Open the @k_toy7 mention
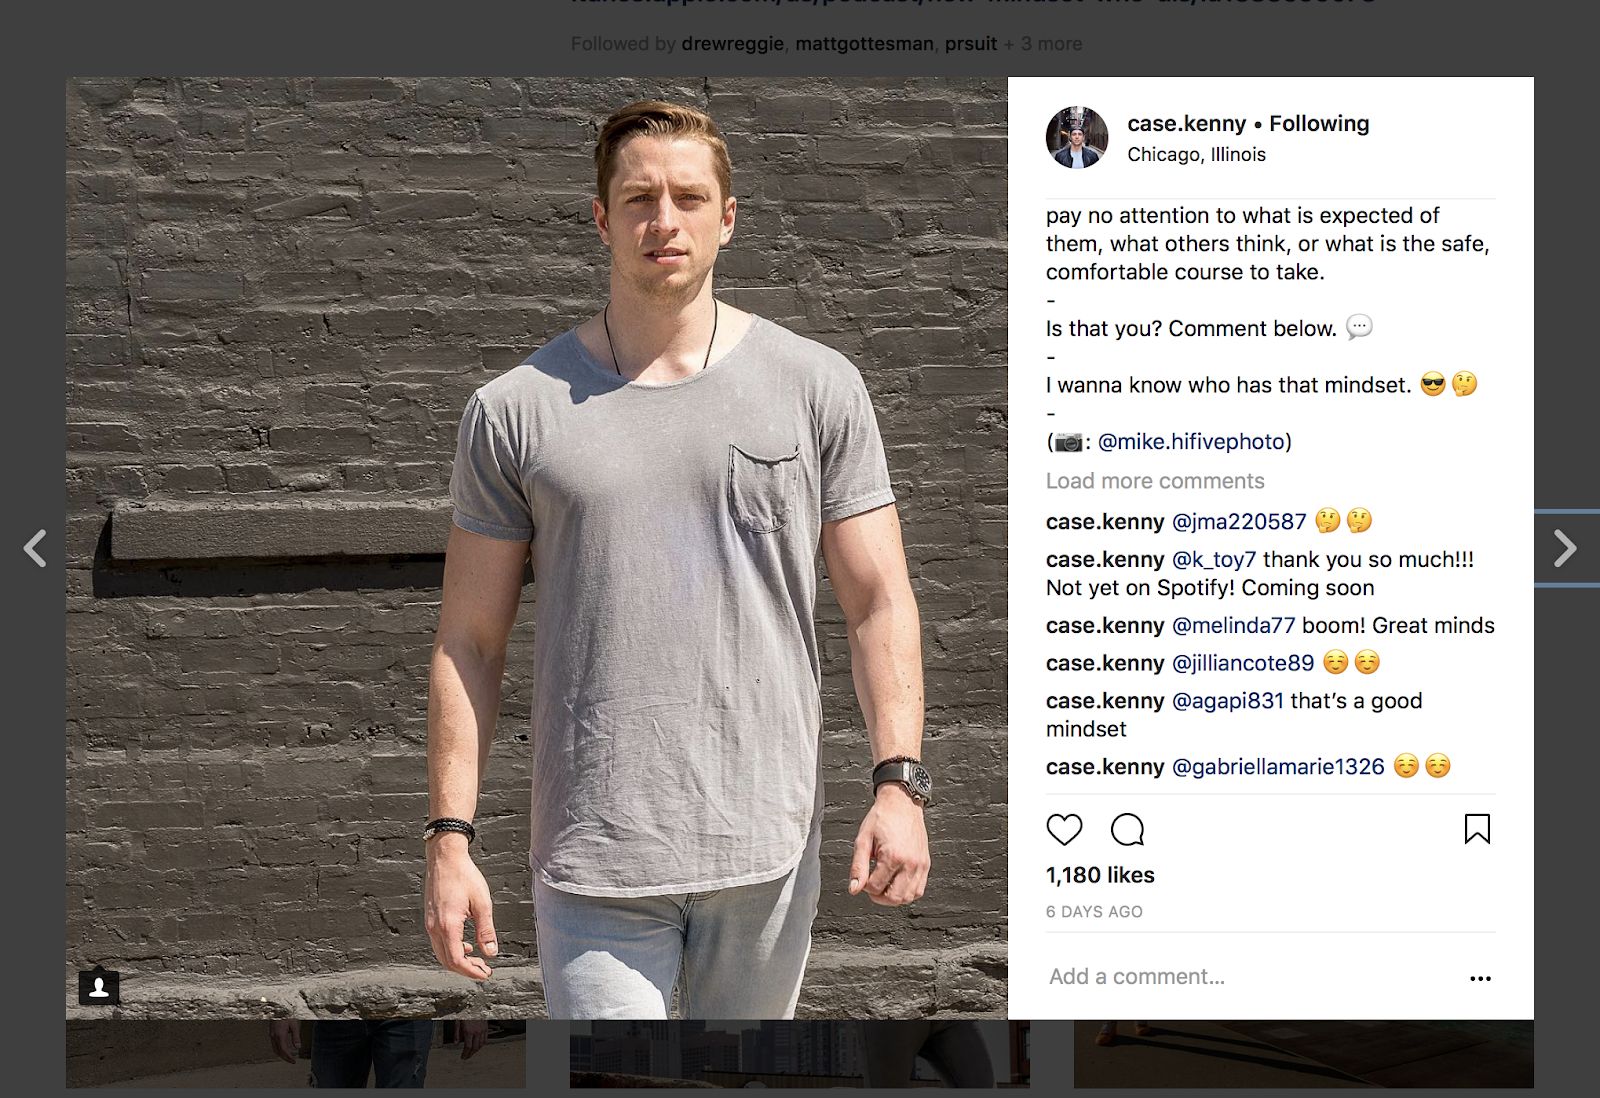Image resolution: width=1600 pixels, height=1098 pixels. click(1213, 560)
